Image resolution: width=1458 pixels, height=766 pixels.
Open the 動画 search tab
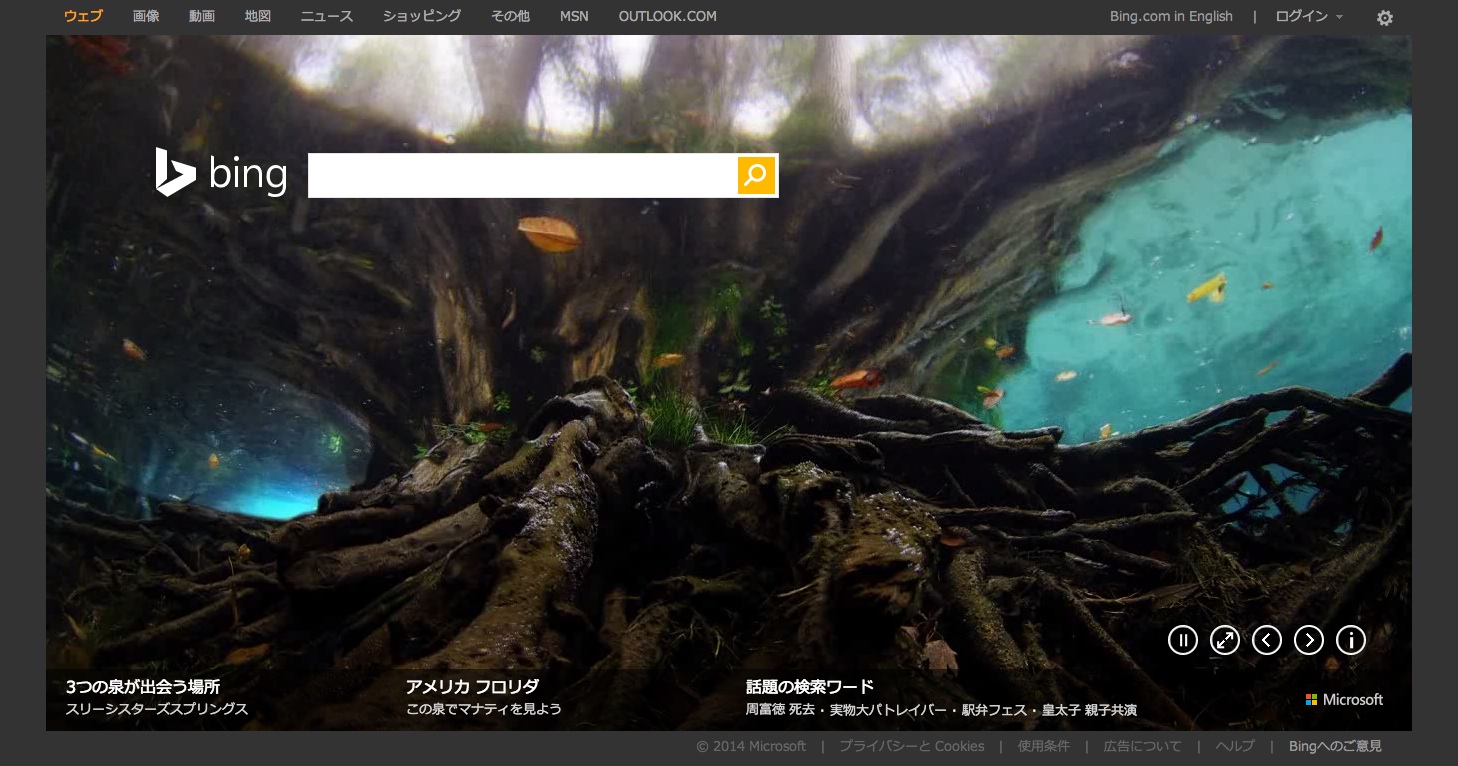point(202,16)
